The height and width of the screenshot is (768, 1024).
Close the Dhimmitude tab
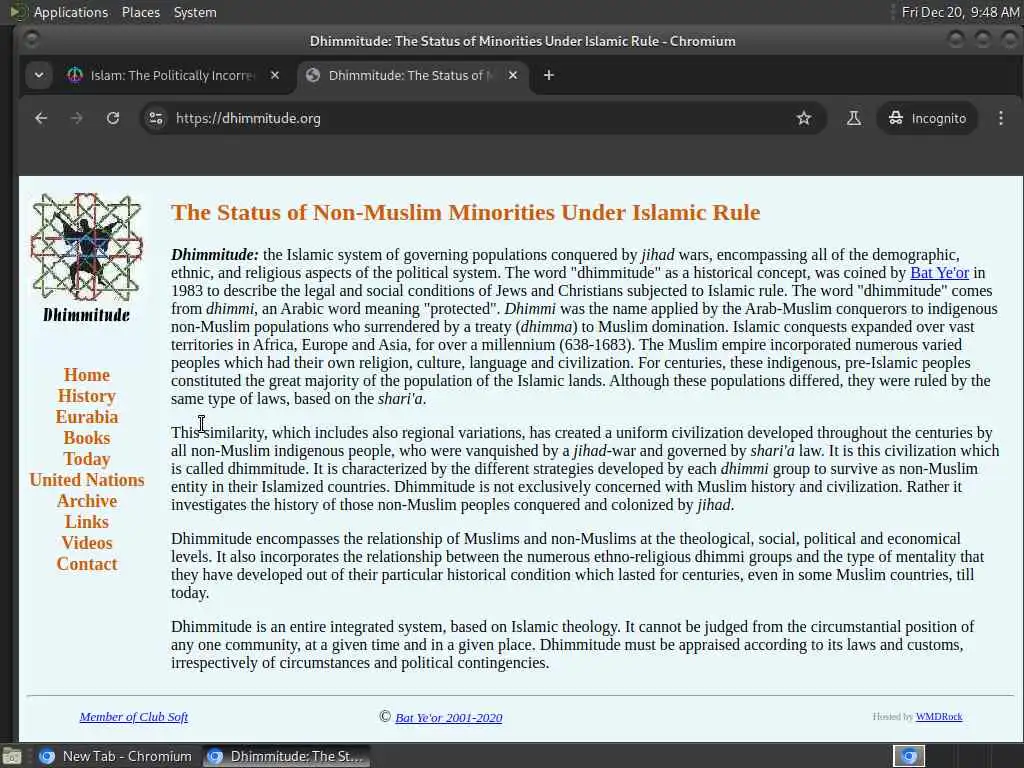(513, 75)
